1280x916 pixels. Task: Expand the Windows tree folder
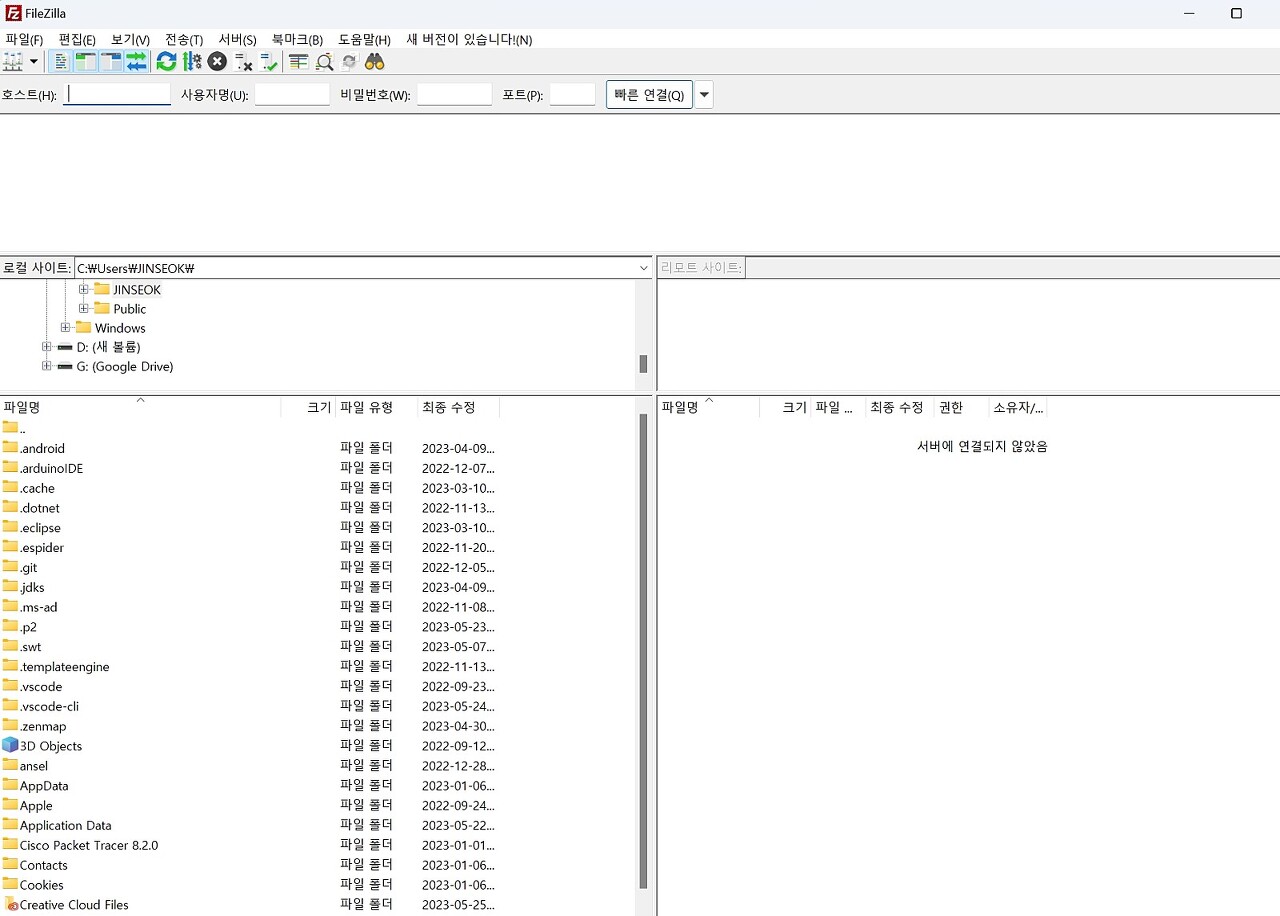tap(65, 328)
